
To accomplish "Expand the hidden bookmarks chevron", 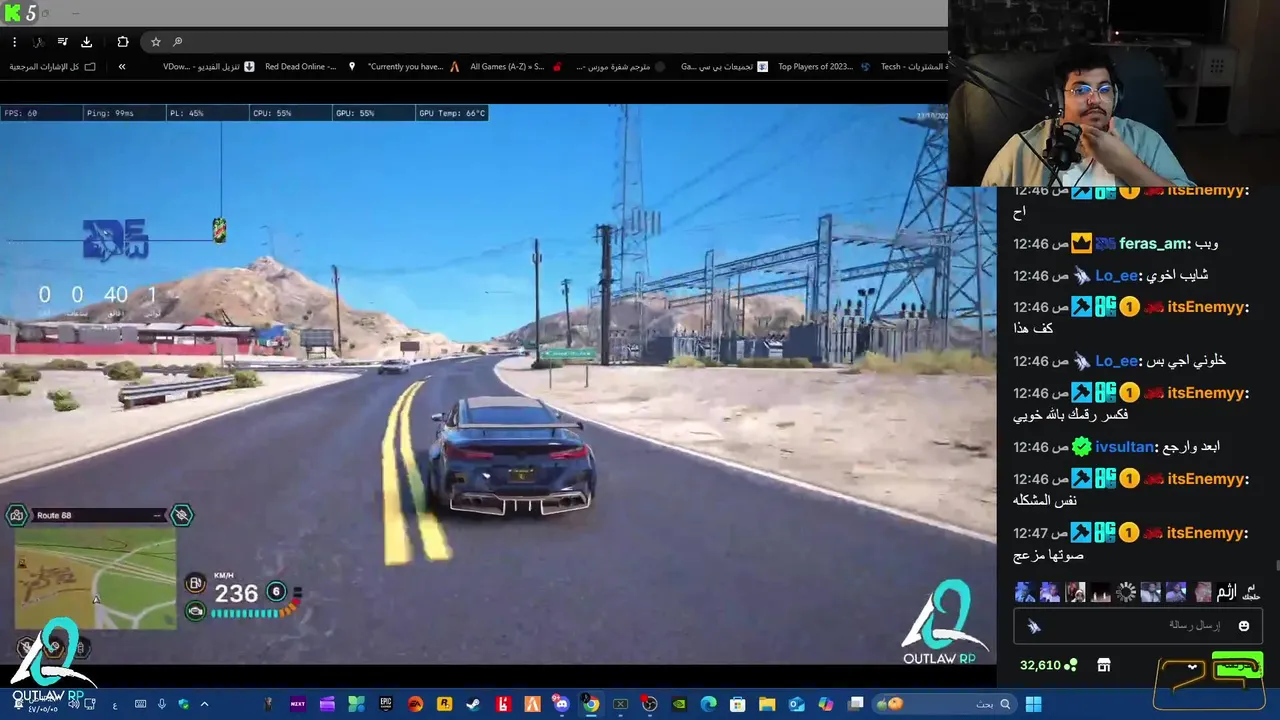I will (x=122, y=67).
